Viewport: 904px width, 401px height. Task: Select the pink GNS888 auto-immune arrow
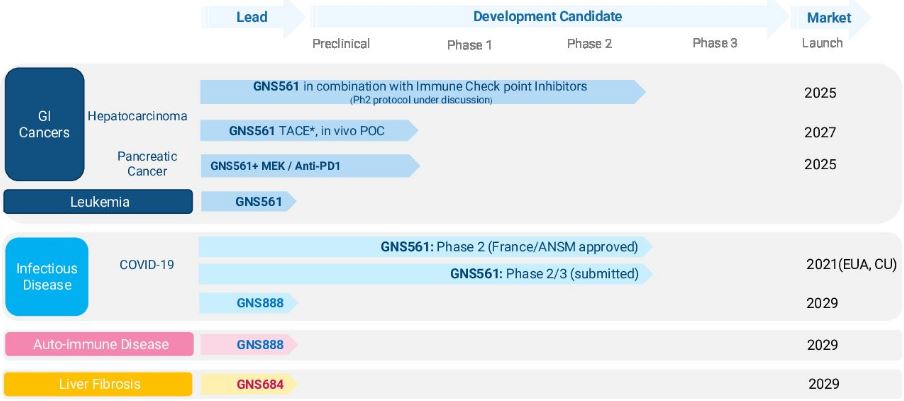(x=248, y=345)
